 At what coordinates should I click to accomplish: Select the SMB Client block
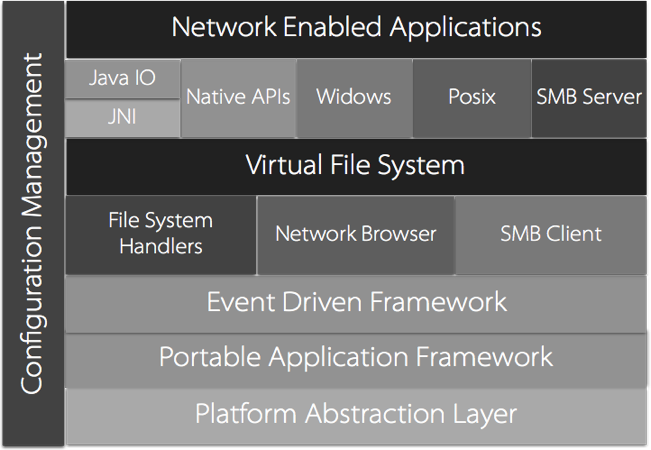(550, 234)
